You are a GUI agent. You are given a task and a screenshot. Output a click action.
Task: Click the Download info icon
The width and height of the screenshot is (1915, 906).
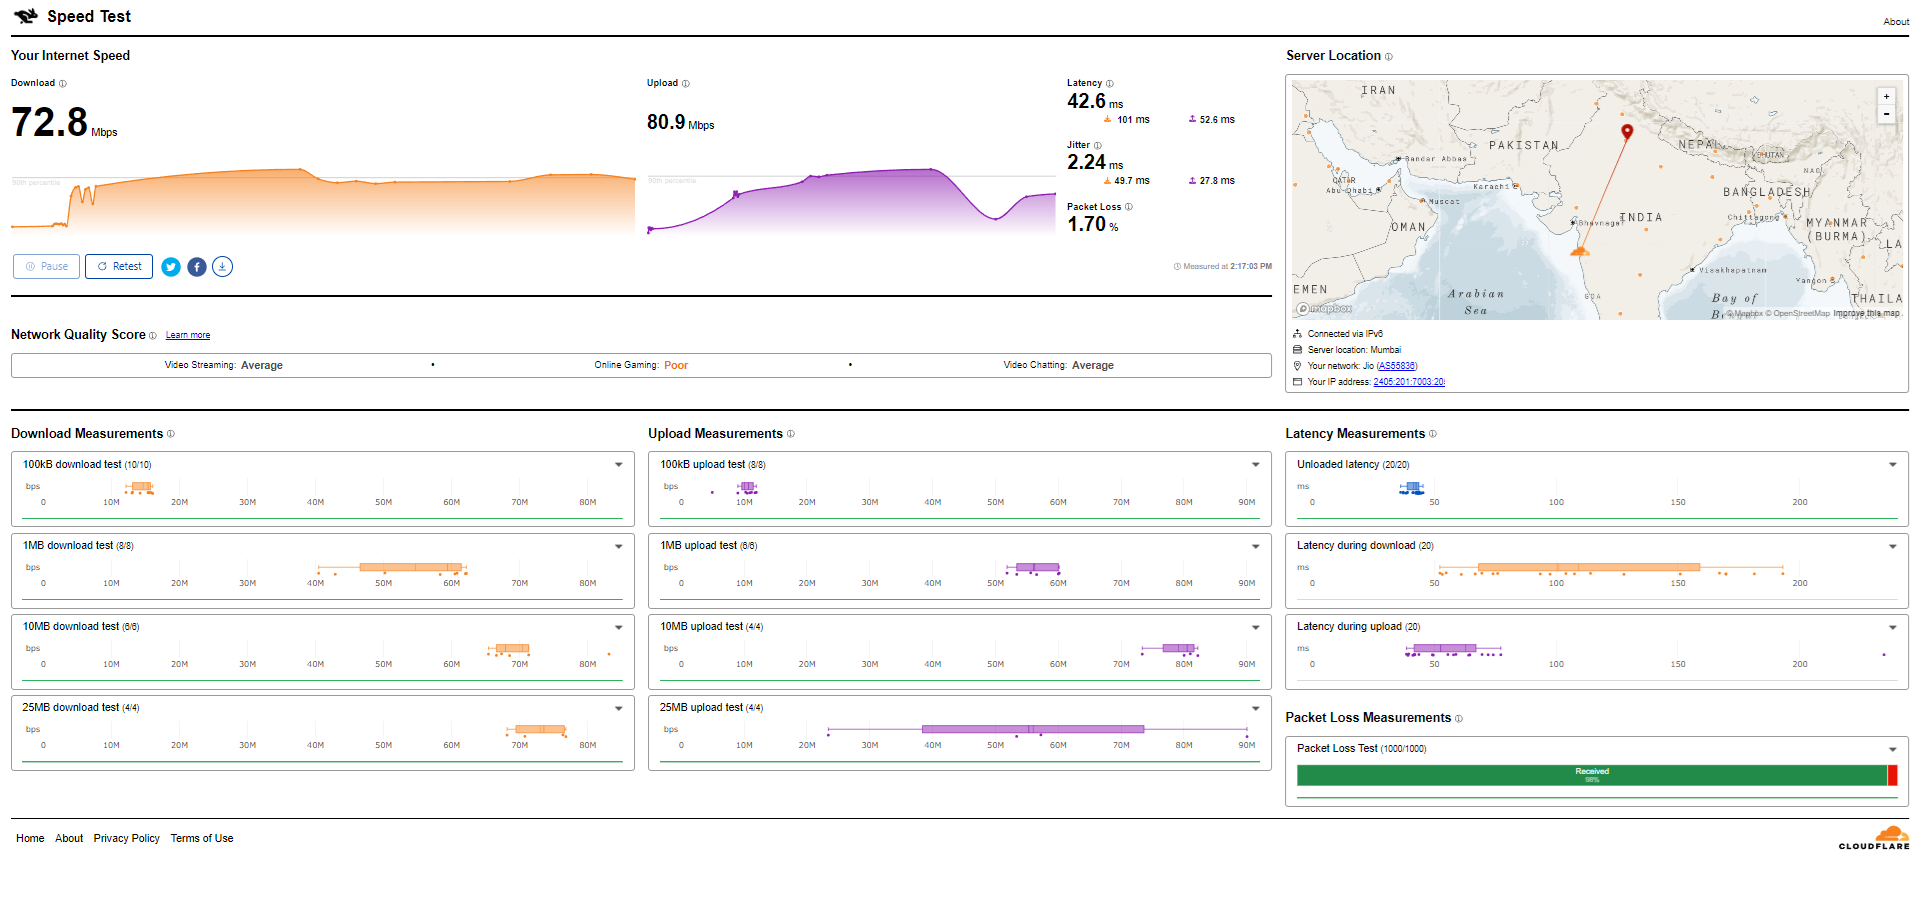[x=63, y=84]
